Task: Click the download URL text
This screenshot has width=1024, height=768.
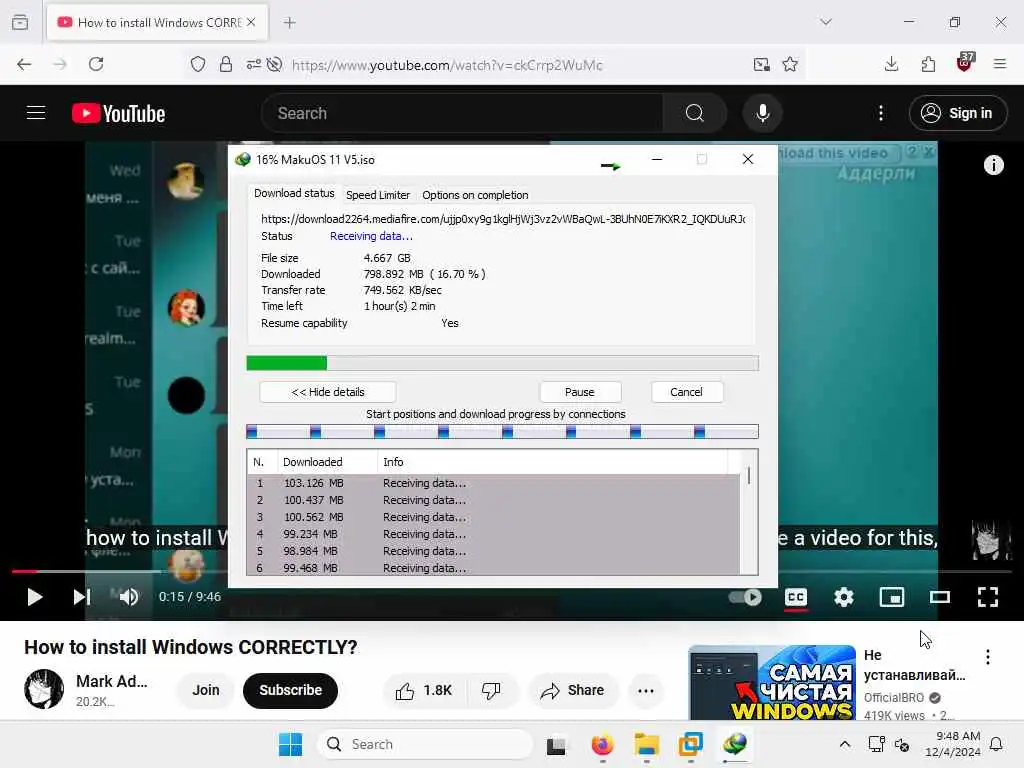Action: pos(503,219)
